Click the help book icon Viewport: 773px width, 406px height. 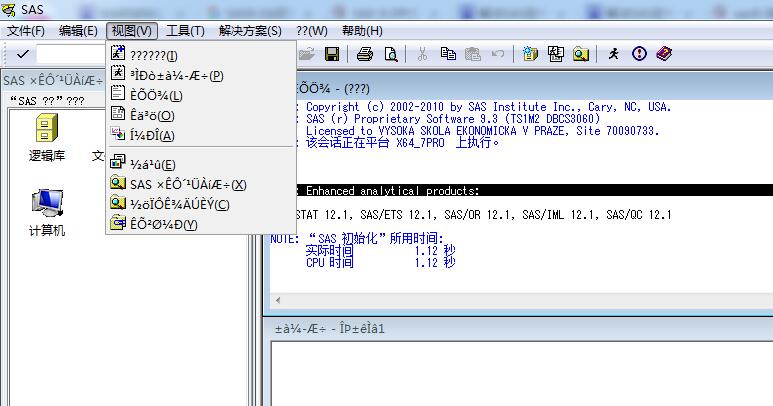[x=664, y=54]
